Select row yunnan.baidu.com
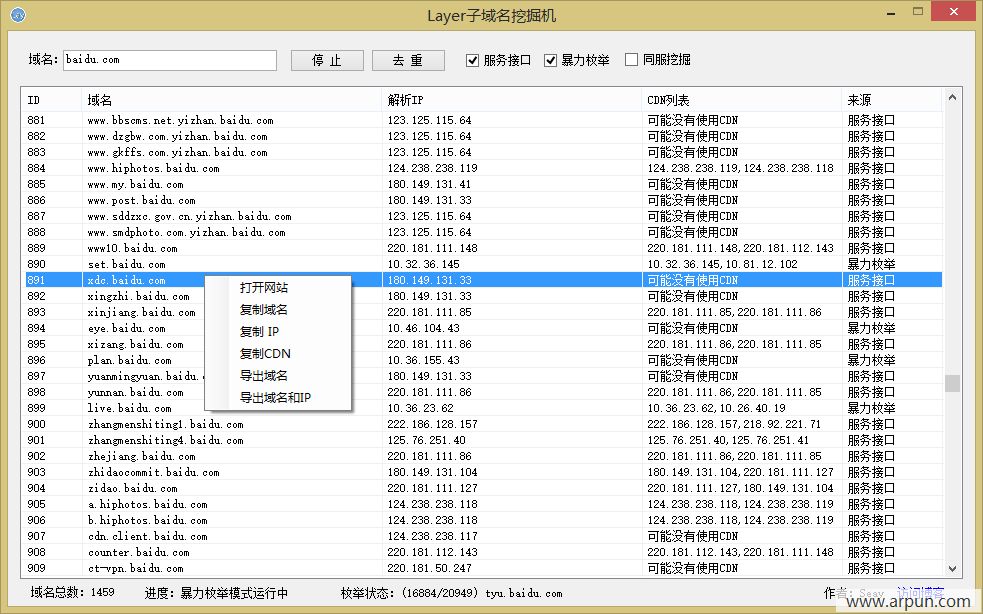The width and height of the screenshot is (983, 614). click(x=483, y=392)
